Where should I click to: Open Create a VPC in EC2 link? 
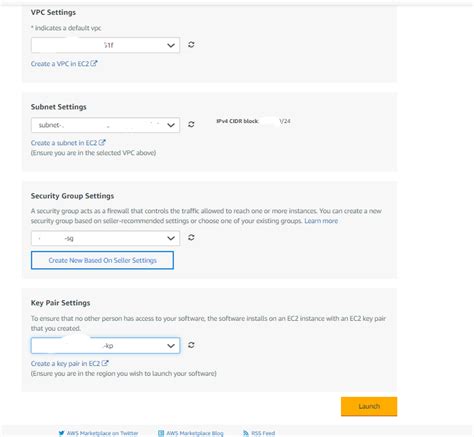tap(64, 64)
